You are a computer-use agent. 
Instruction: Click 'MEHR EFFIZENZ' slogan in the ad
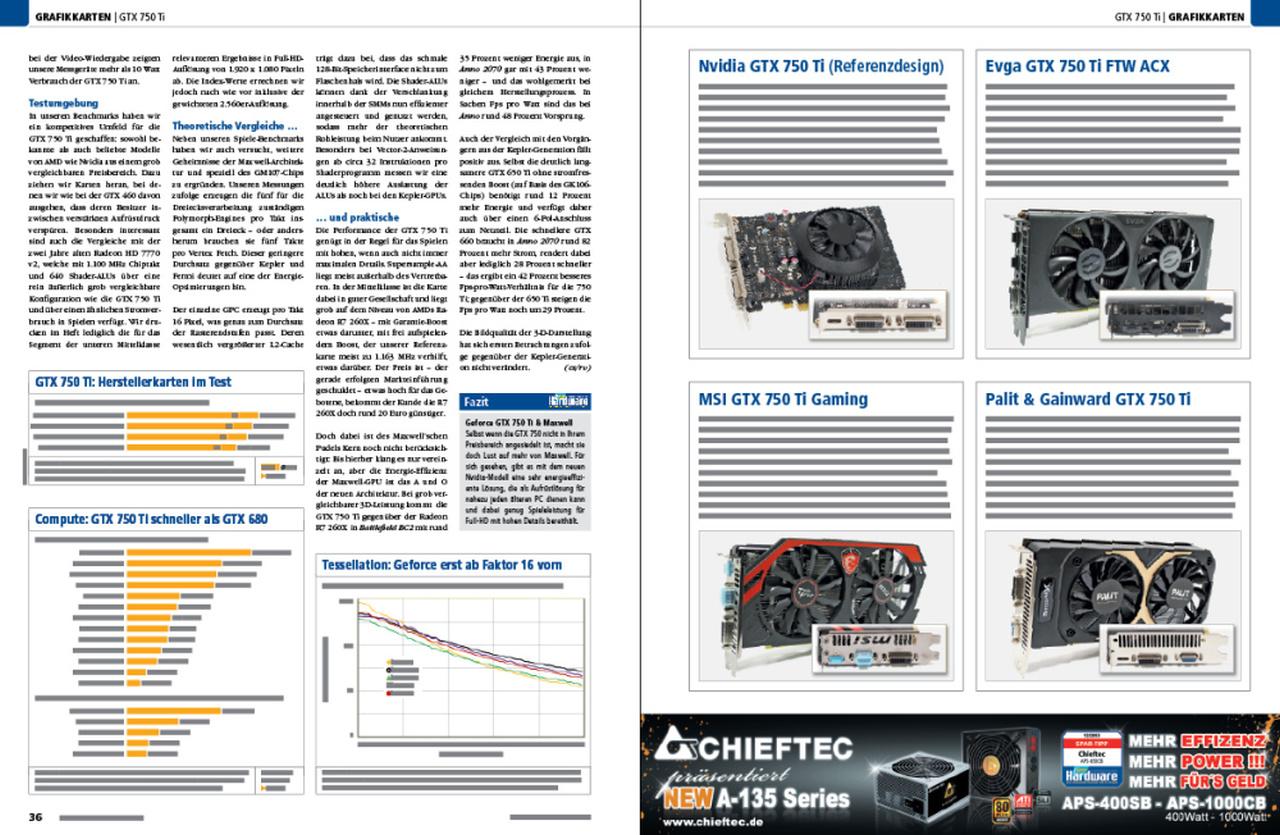(1196, 742)
